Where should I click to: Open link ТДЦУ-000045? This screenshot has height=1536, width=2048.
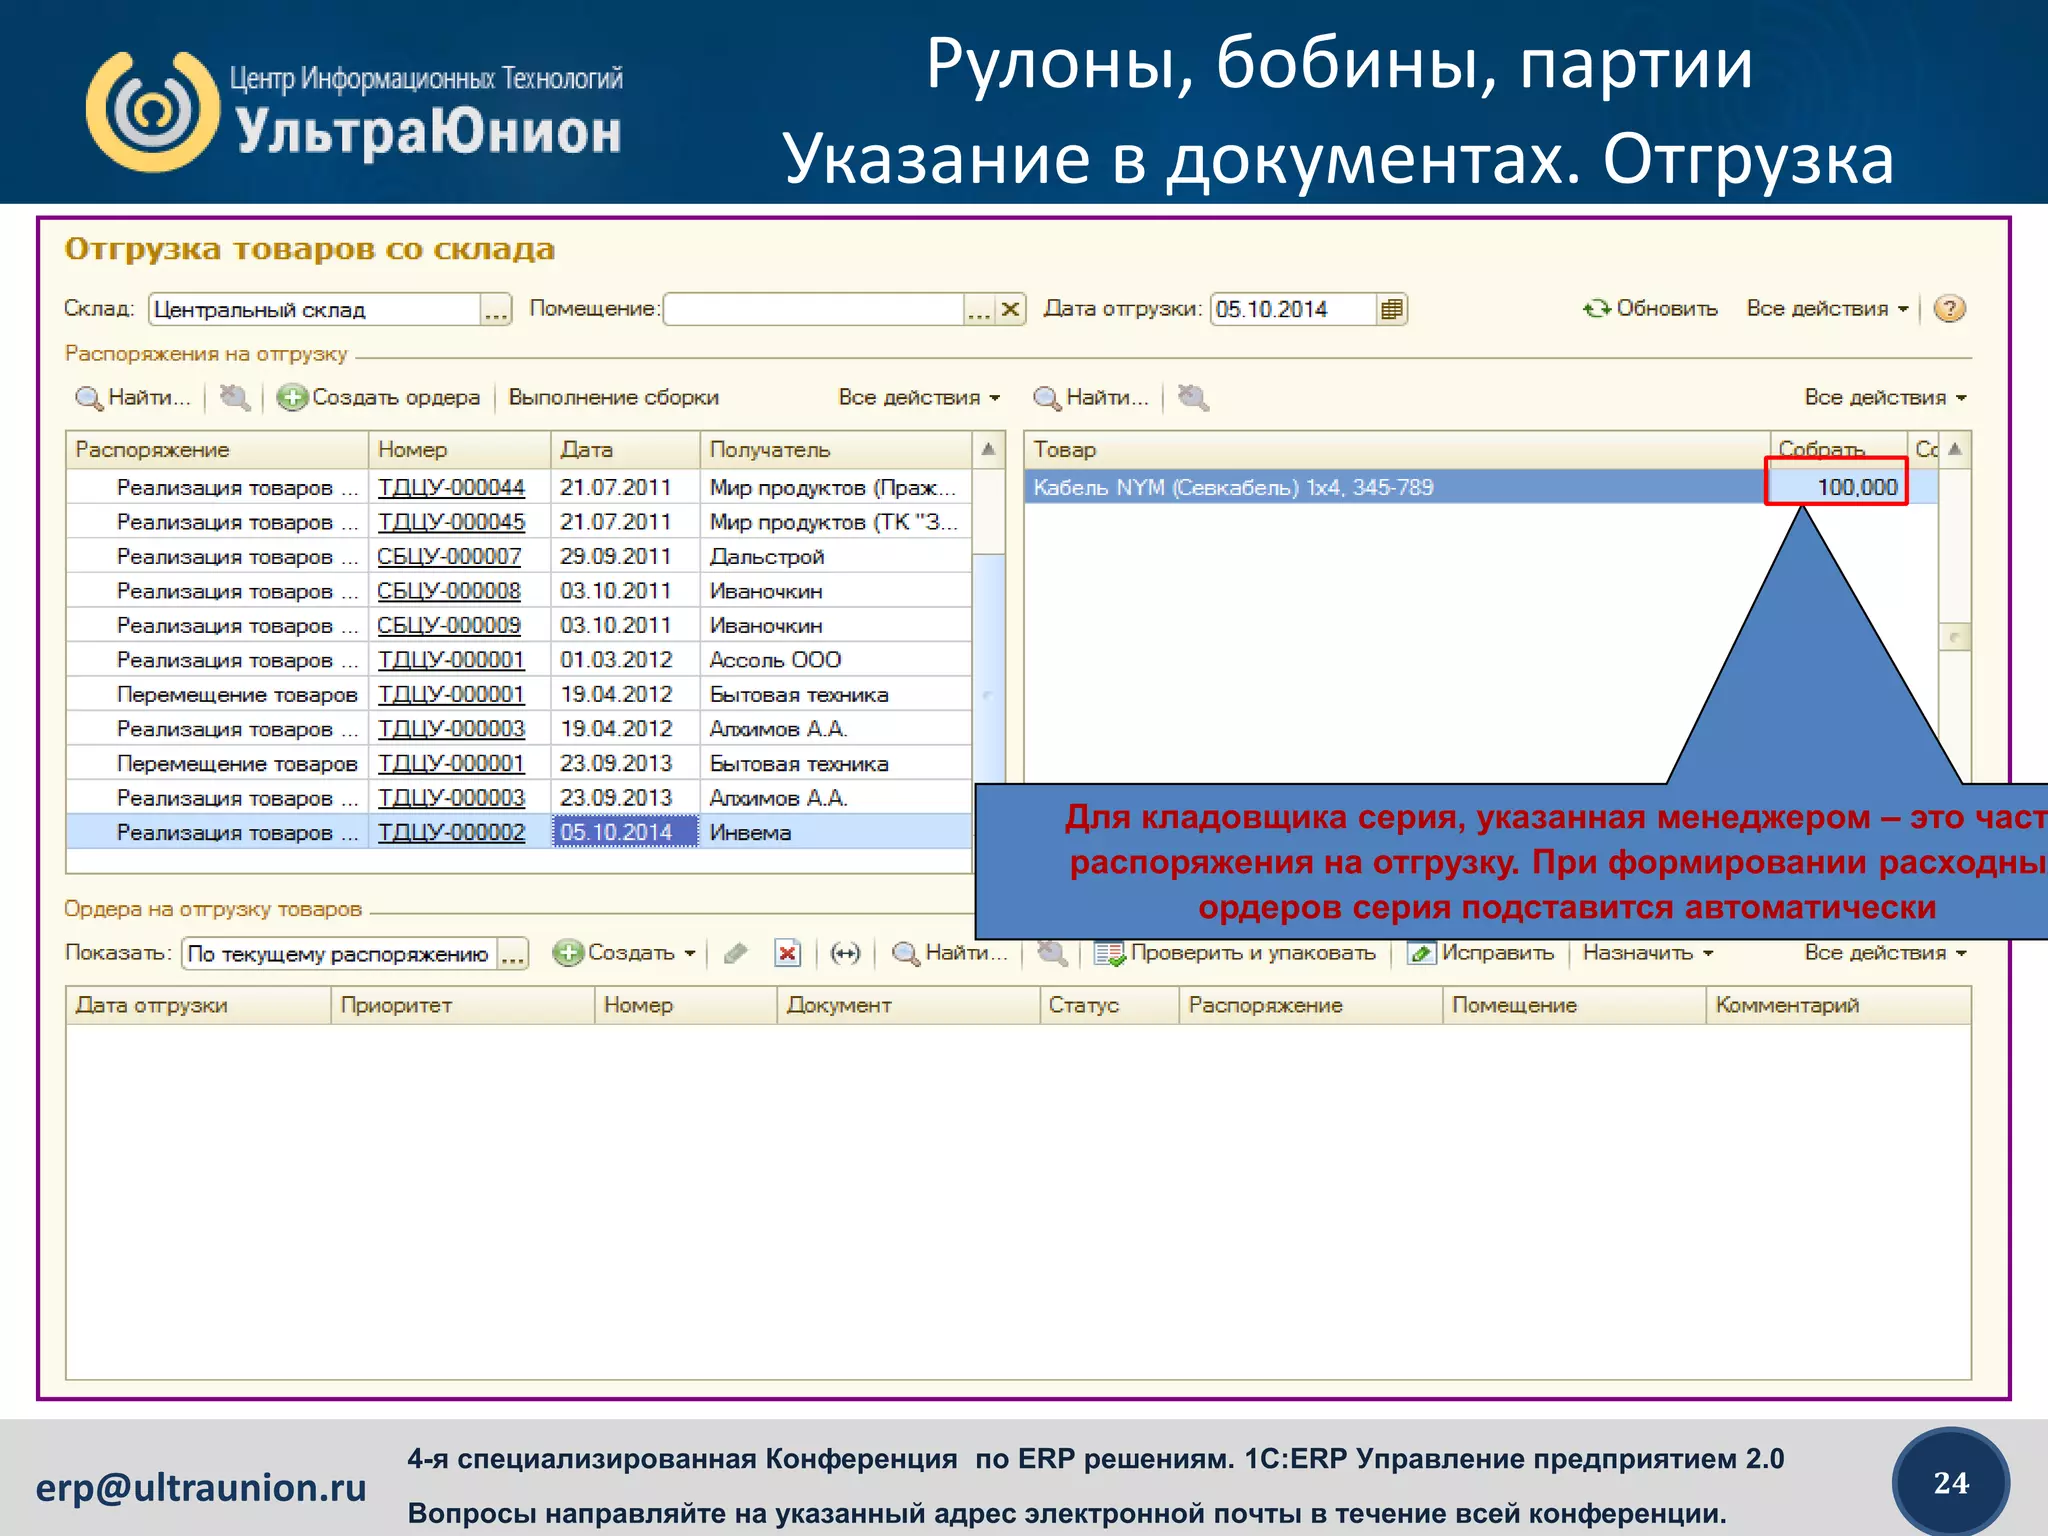[451, 522]
